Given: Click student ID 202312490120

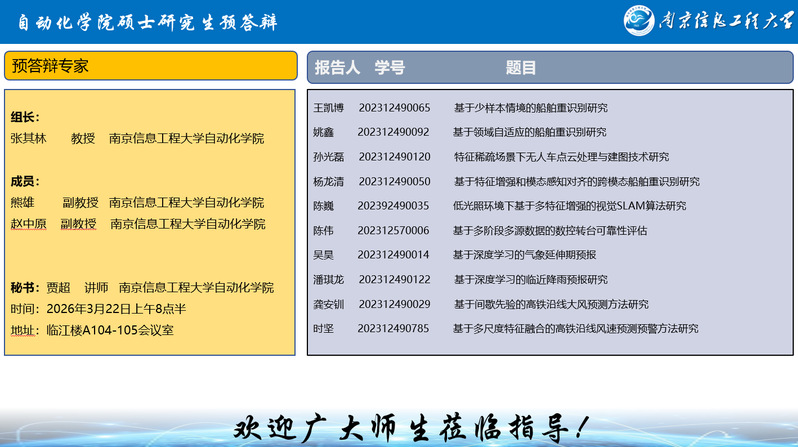Looking at the screenshot, I should [x=394, y=157].
